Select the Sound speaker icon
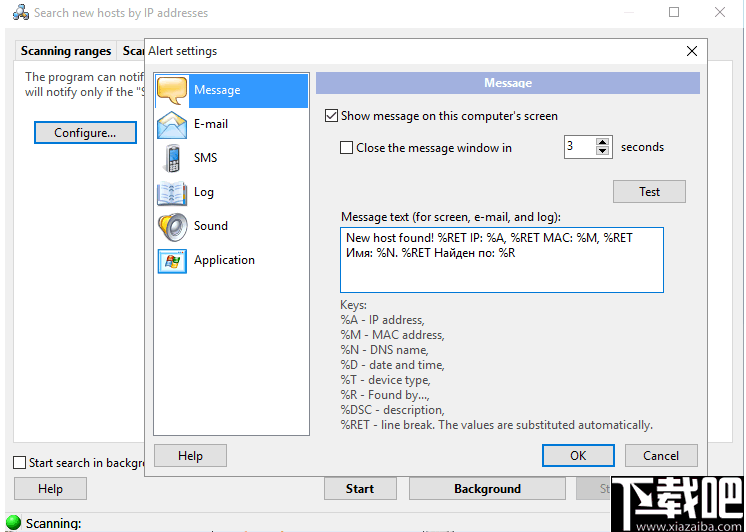746x532 pixels. [172, 227]
